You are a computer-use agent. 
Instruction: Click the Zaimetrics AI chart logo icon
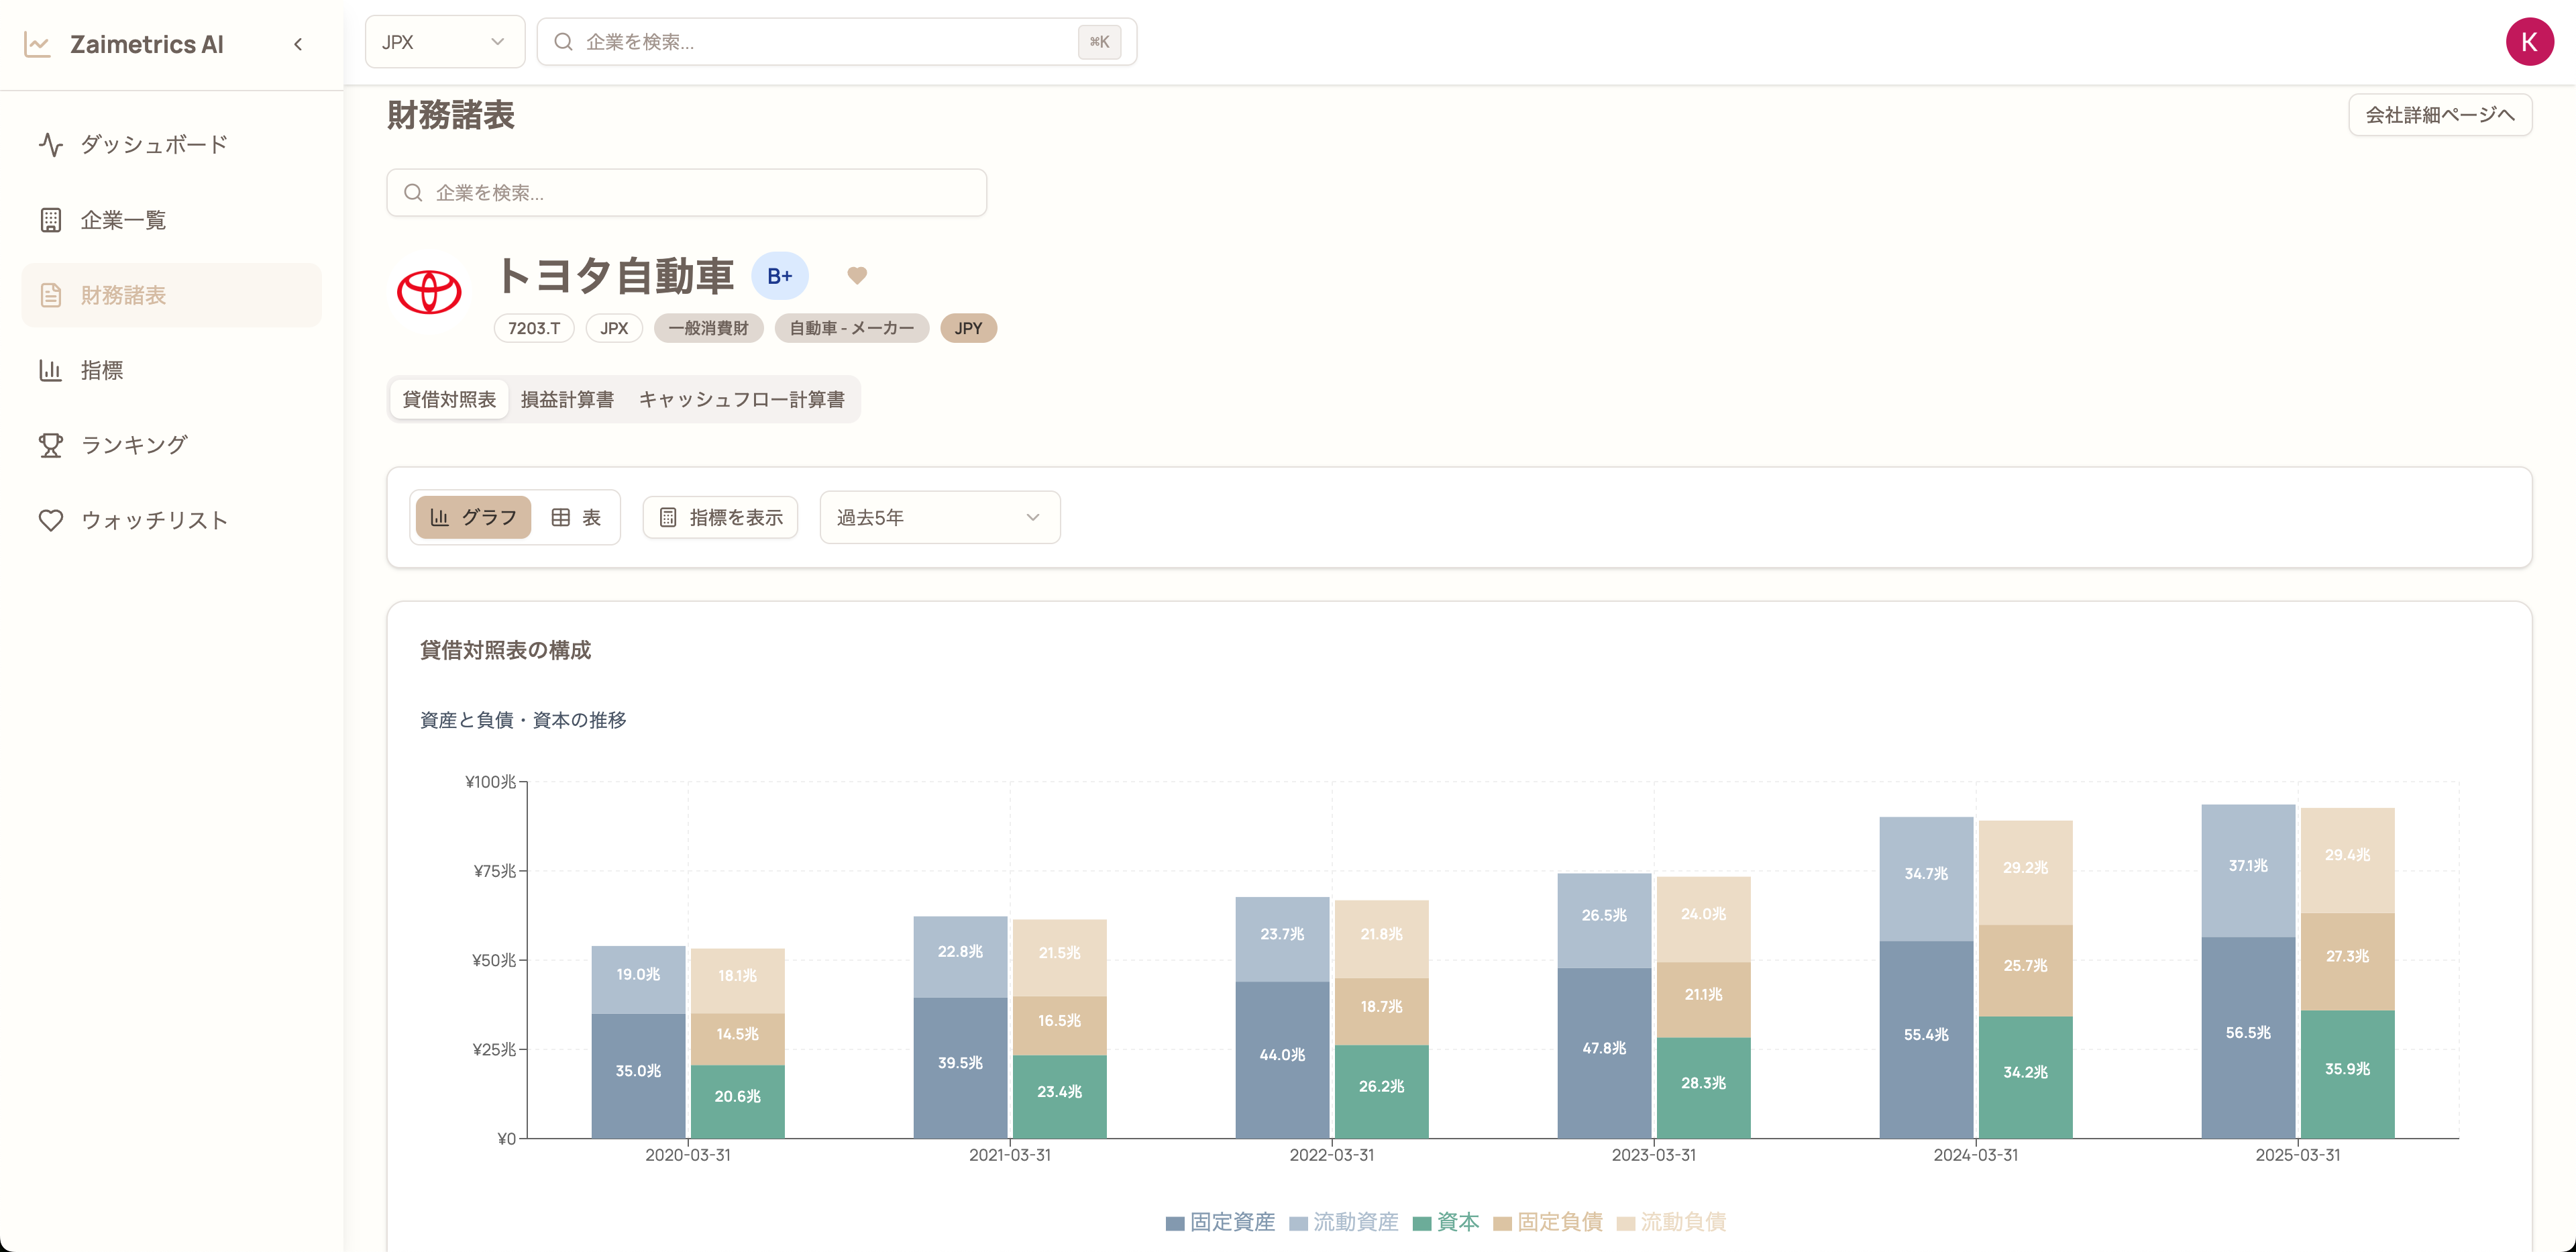(x=37, y=44)
